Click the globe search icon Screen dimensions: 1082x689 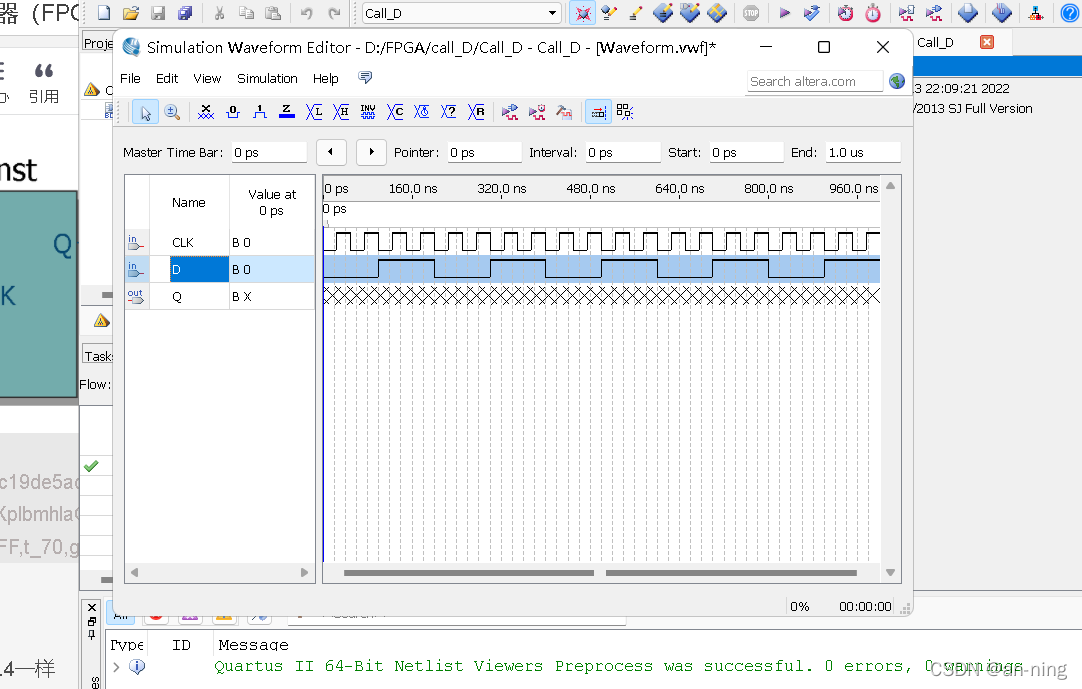pyautogui.click(x=897, y=81)
